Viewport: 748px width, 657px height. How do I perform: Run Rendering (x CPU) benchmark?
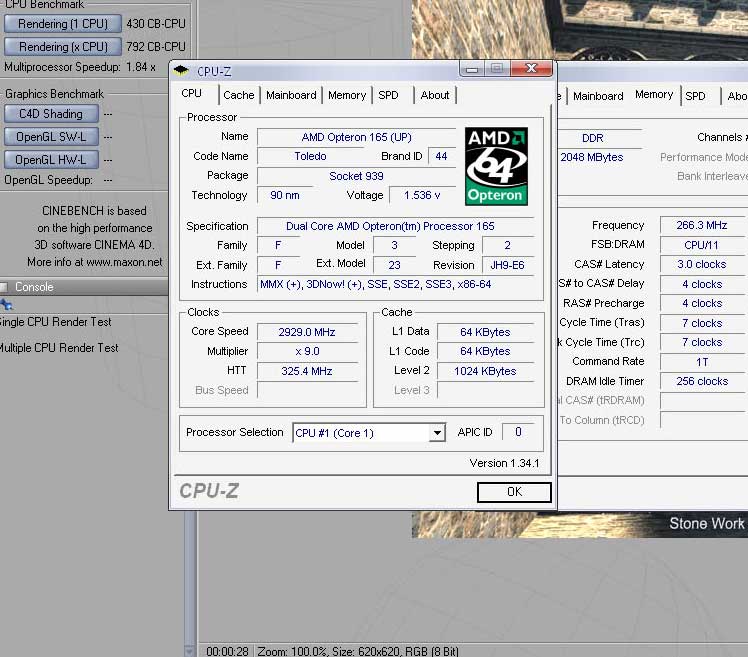tap(63, 46)
